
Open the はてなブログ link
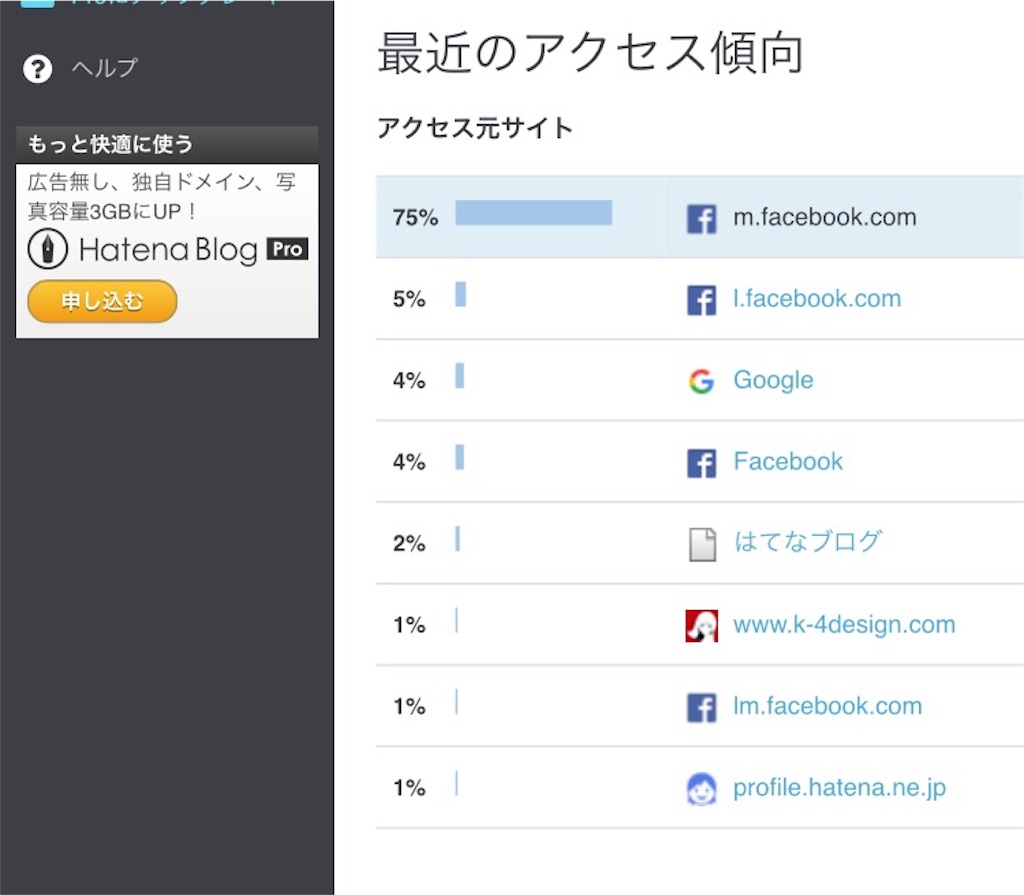coord(808,542)
